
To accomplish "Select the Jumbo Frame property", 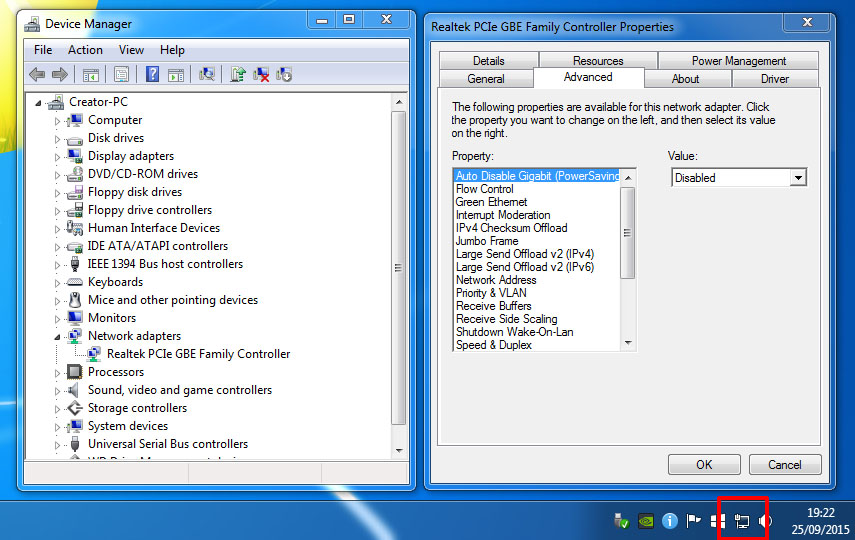I will pos(487,241).
